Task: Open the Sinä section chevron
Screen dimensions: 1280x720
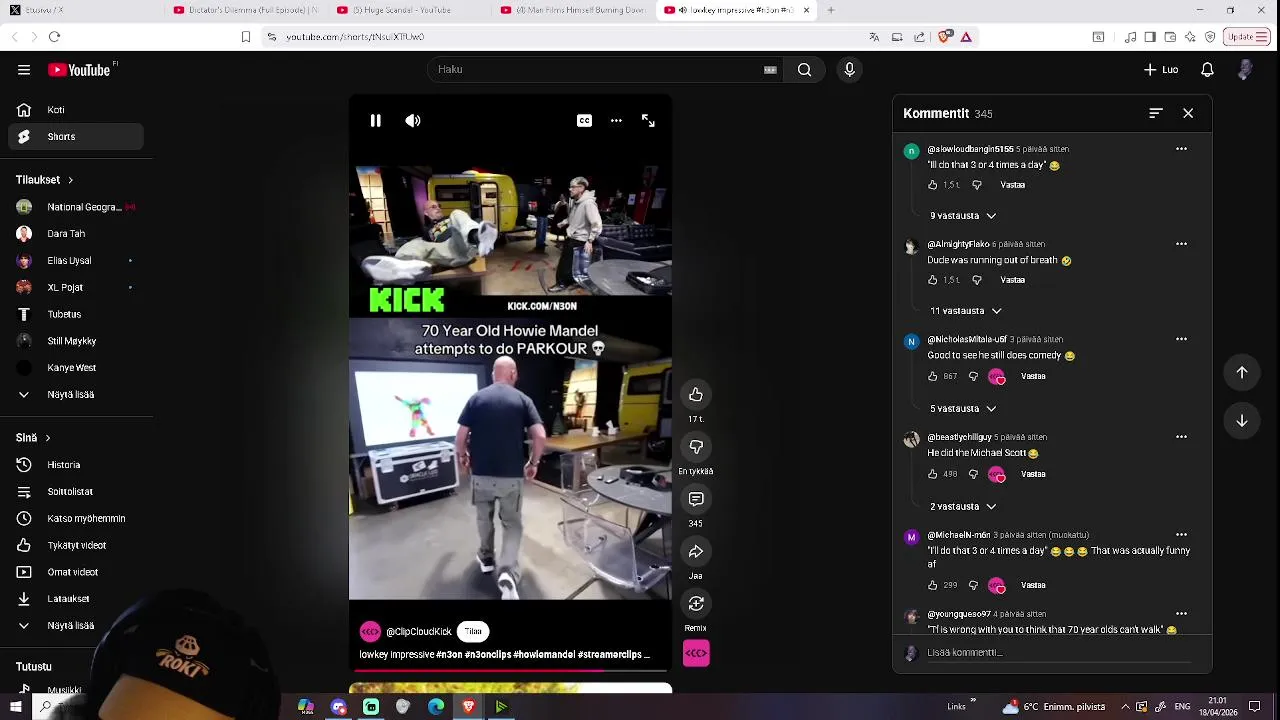Action: point(47,438)
